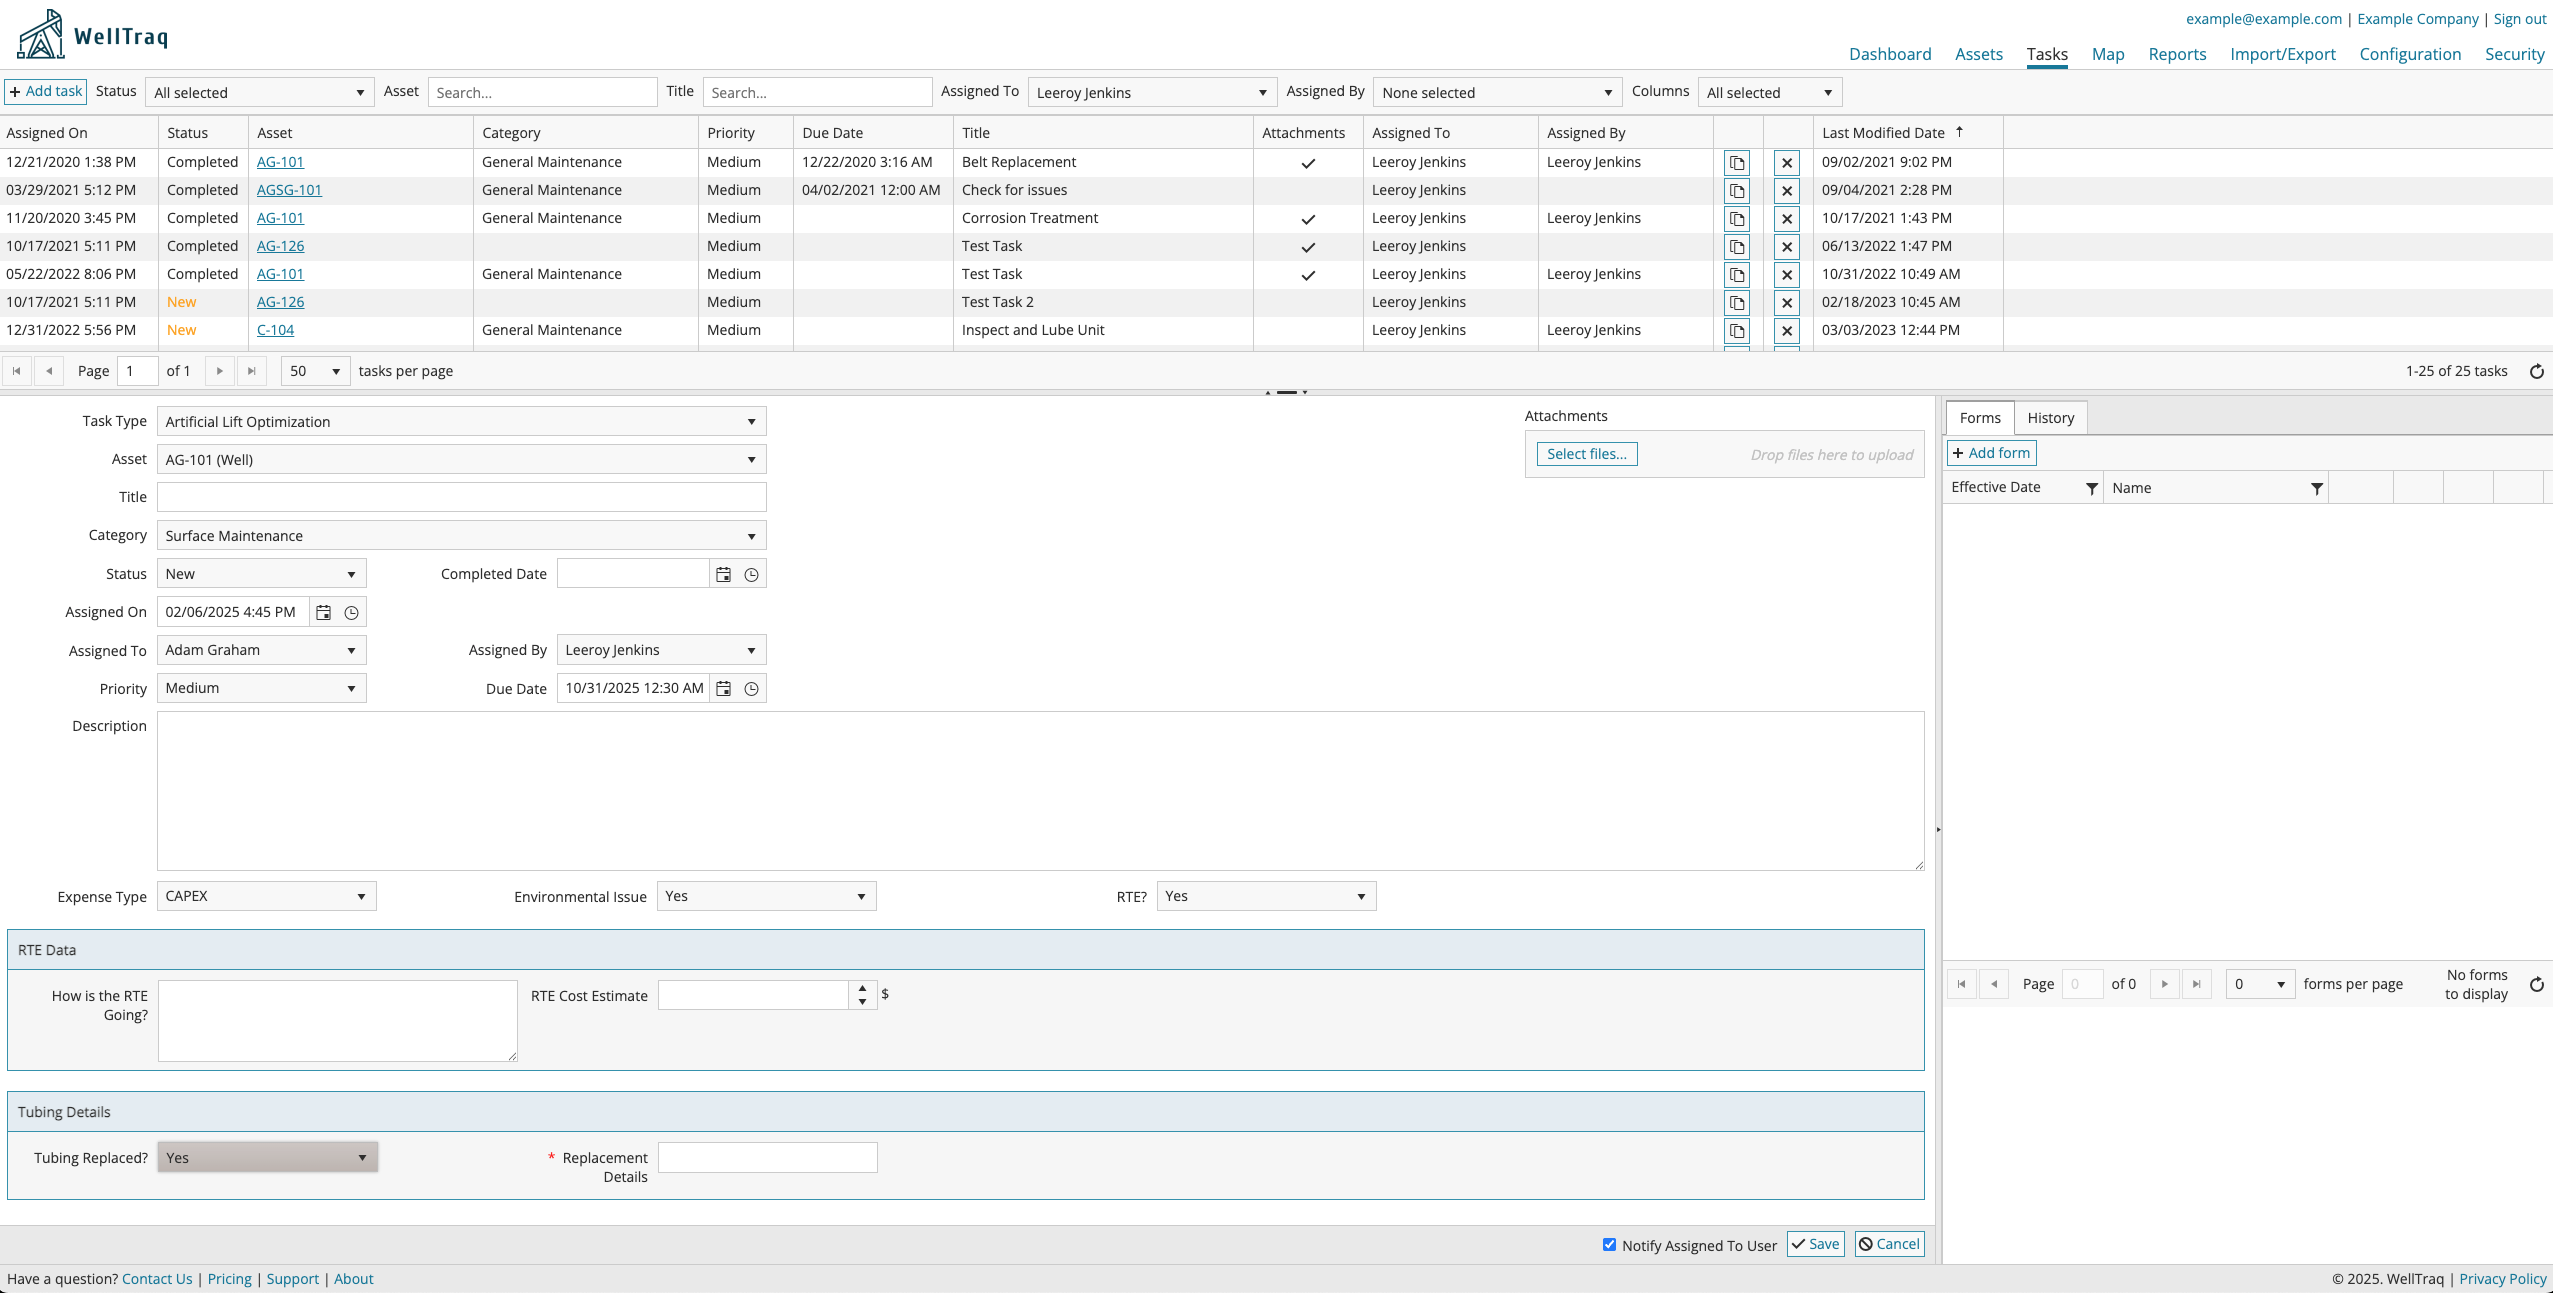Click the Save button

(1815, 1244)
